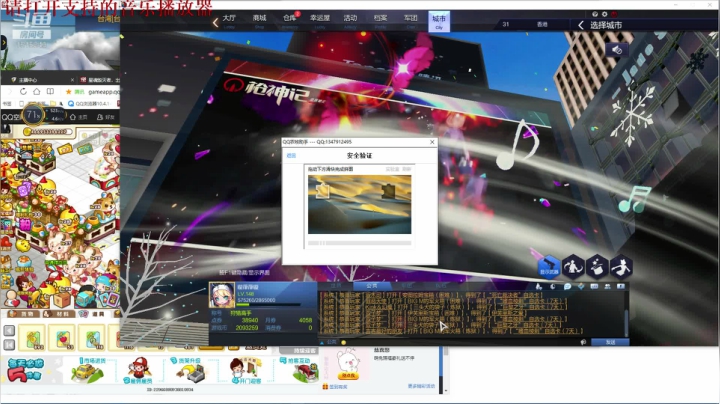
Task: Open the 档案 Profile tab
Action: coord(380,20)
